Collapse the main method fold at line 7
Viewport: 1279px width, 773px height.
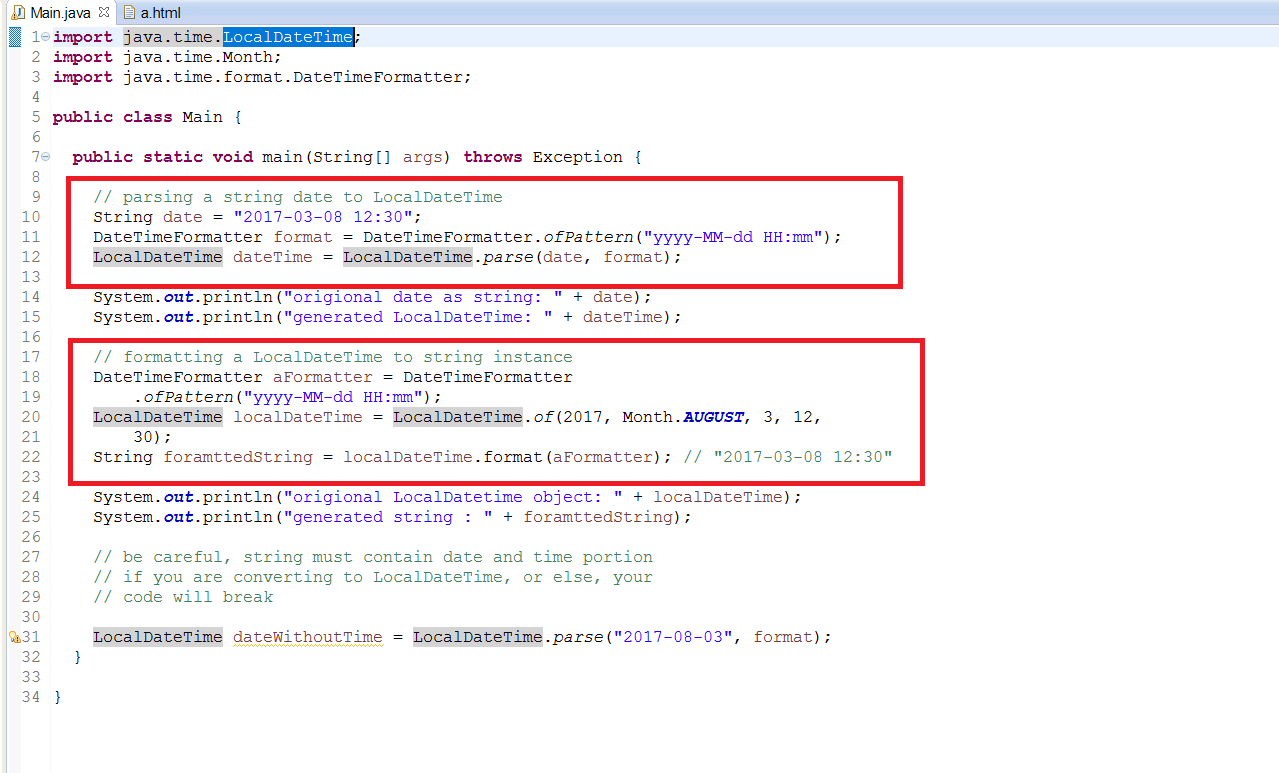click(x=44, y=157)
